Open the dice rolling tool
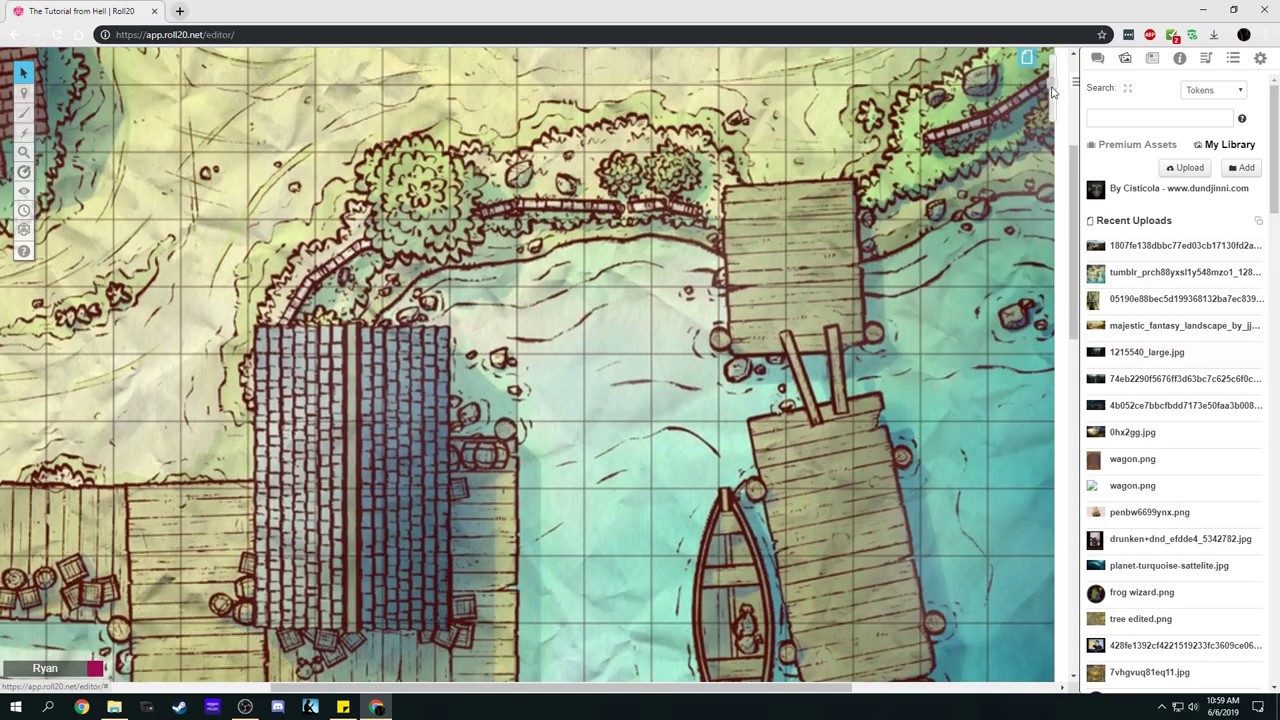This screenshot has height=720, width=1280. tap(23, 230)
